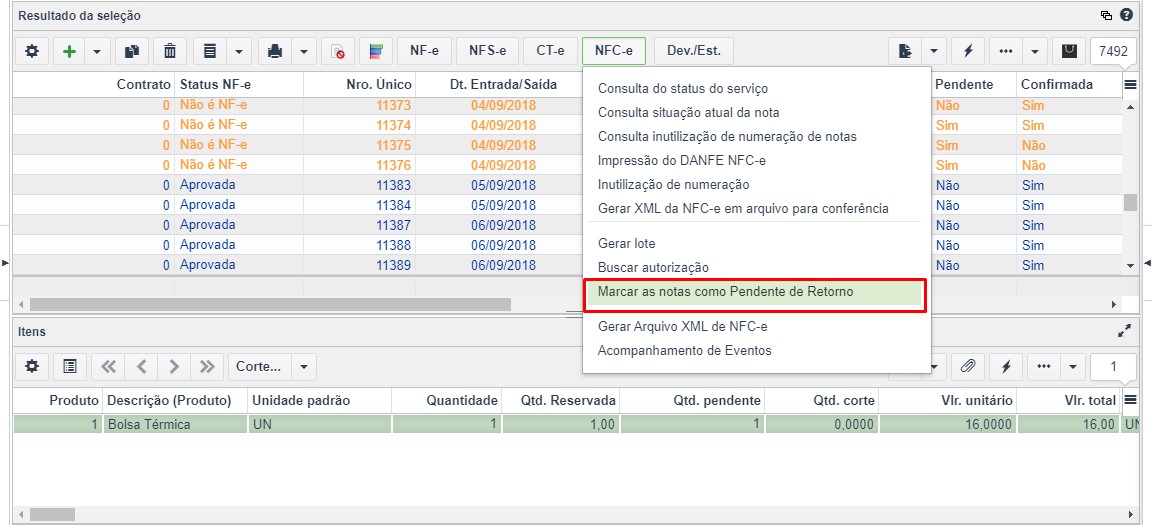Switch view mode with list icon
Image resolution: width=1152 pixels, height=525 pixels.
click(x=210, y=51)
